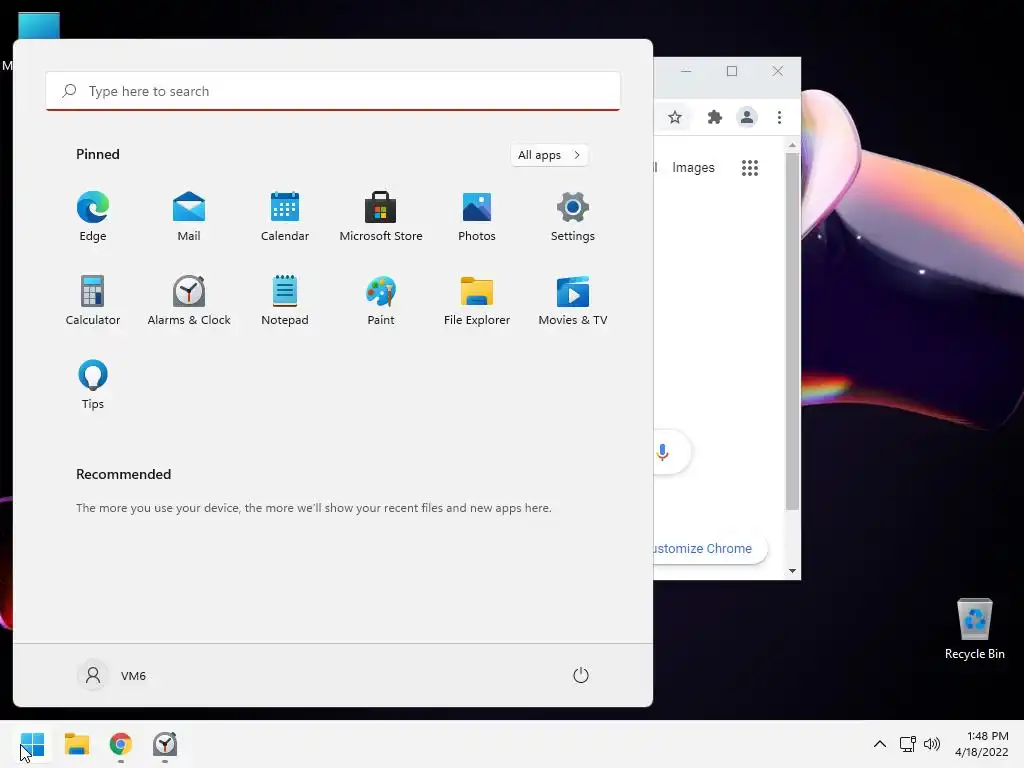The height and width of the screenshot is (768, 1024).
Task: Open File Explorer from pinned apps
Action: (x=477, y=300)
